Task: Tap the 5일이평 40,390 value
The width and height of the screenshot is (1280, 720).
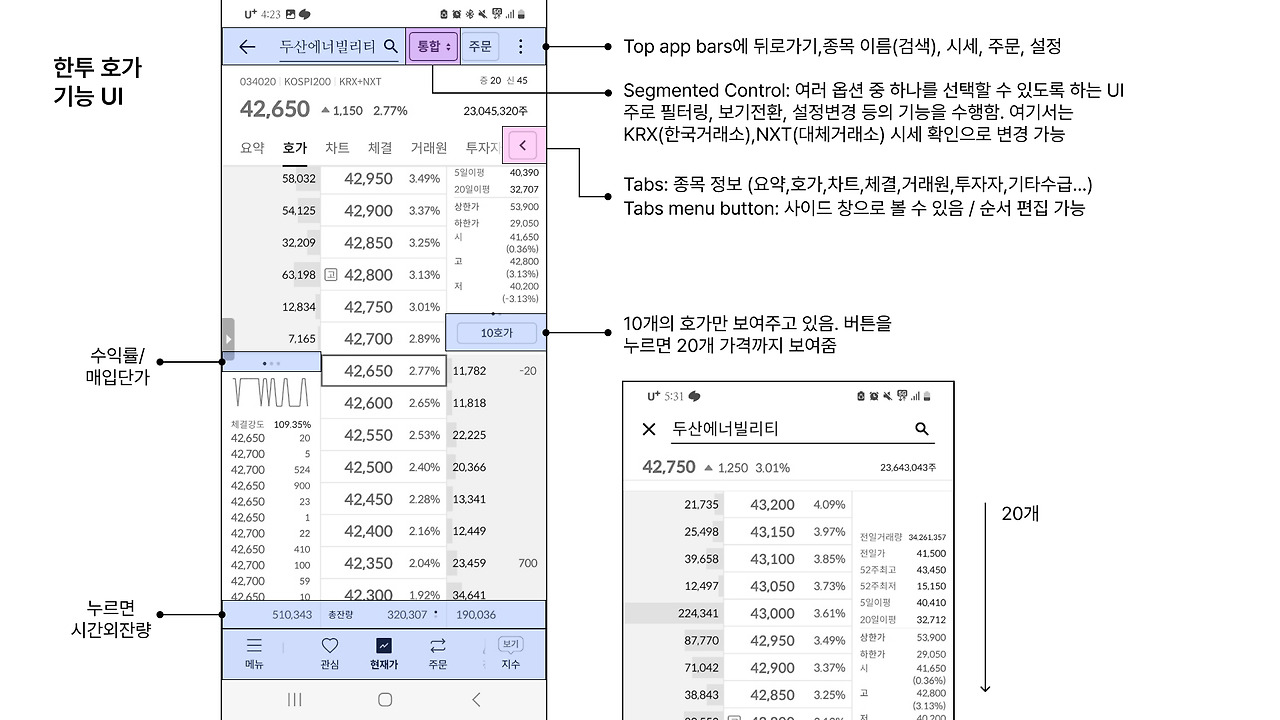Action: point(524,173)
